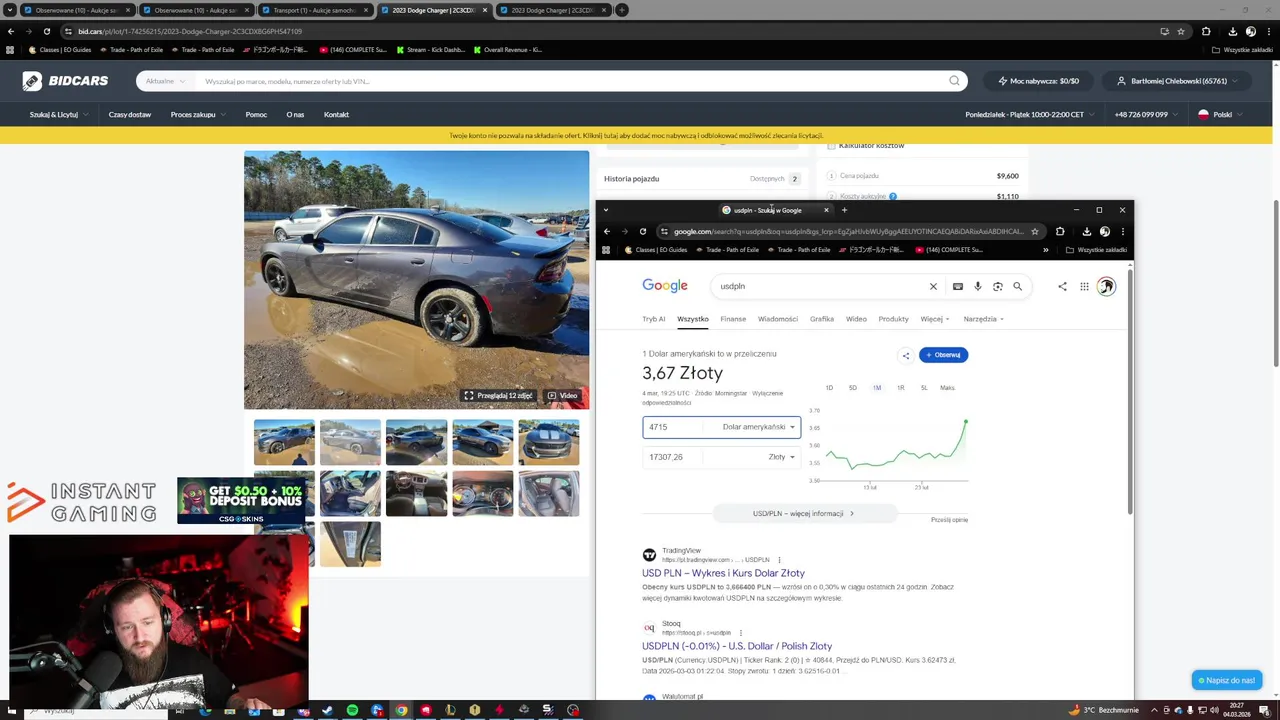This screenshot has width=1280, height=720.
Task: Clear the Google search box with X
Action: (933, 286)
